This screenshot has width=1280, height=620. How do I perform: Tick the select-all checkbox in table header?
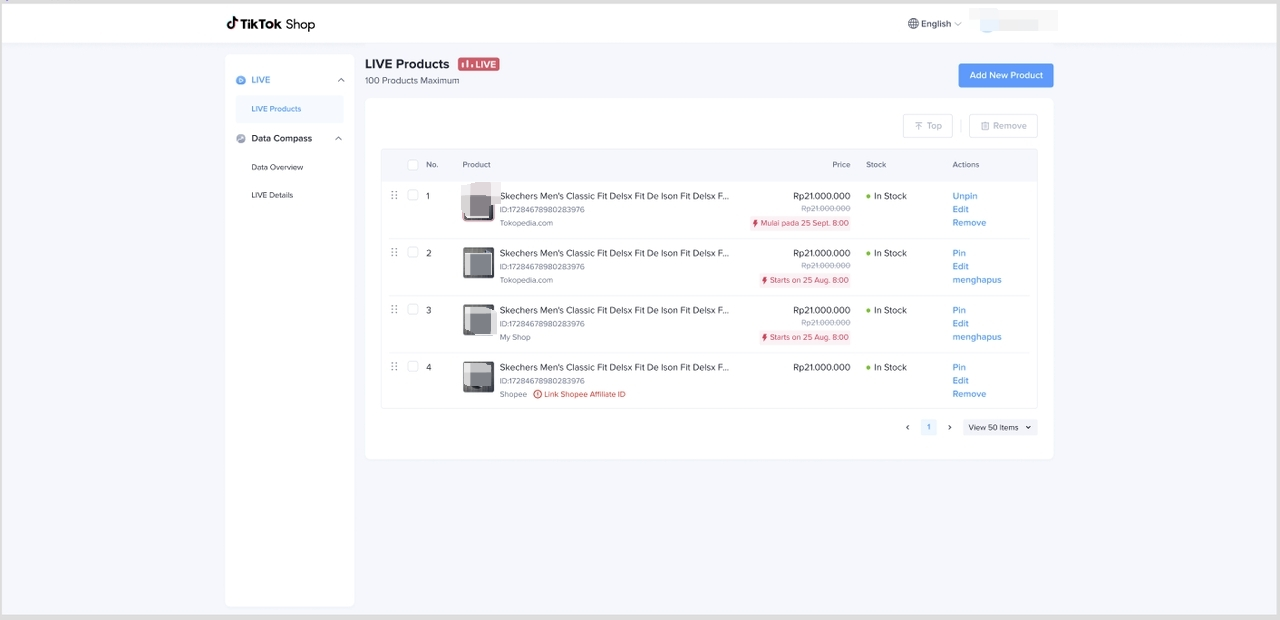click(x=413, y=165)
